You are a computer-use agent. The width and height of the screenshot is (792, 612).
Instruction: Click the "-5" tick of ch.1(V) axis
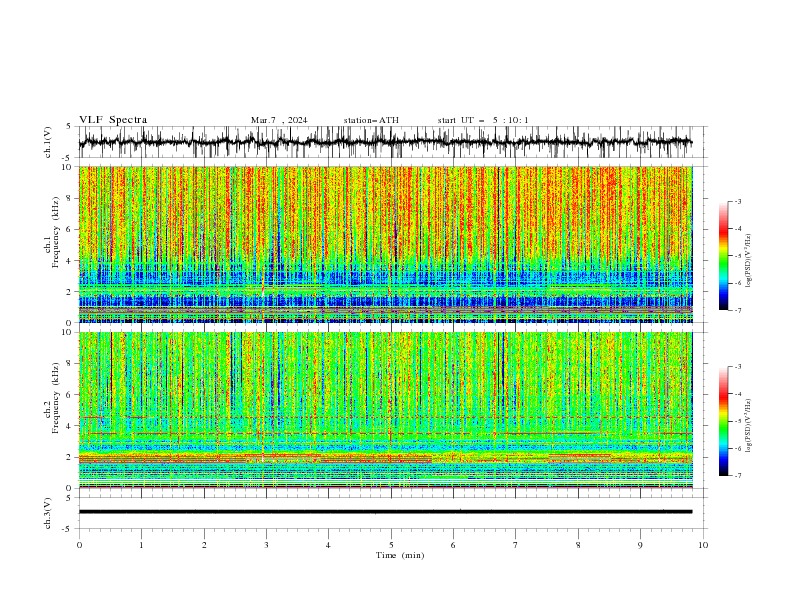[67, 158]
